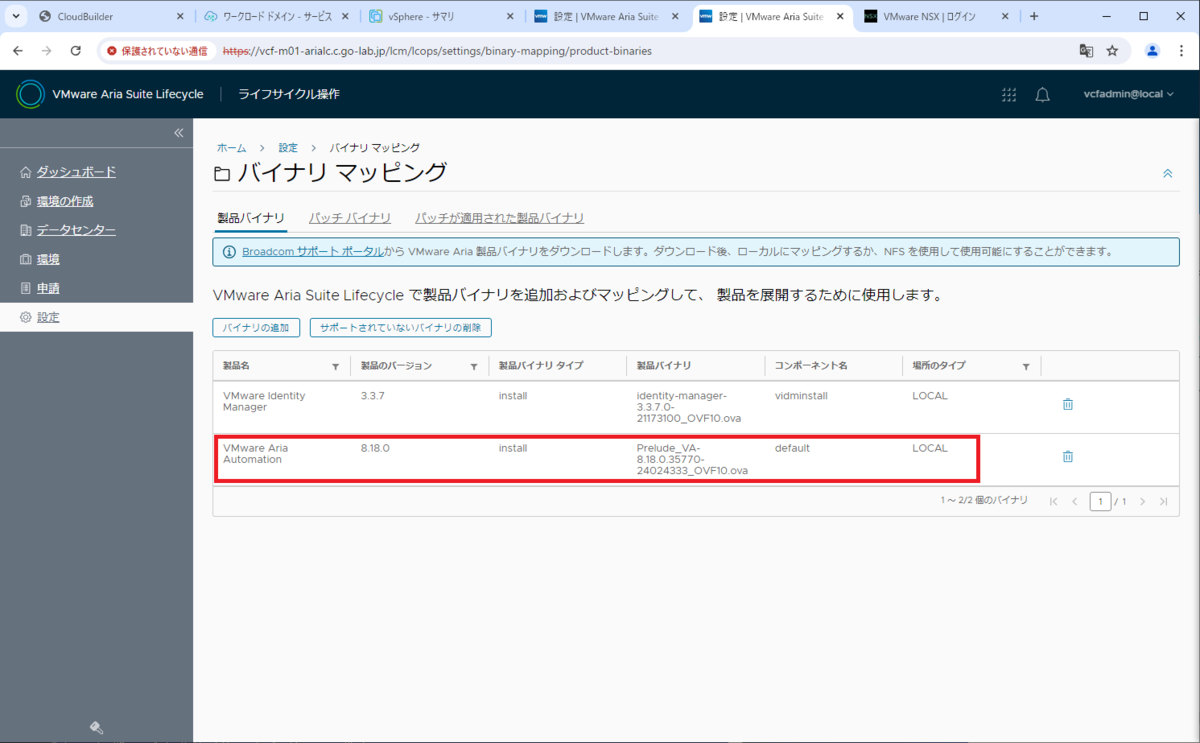
Task: Close the vSphere - サマリ browser tab
Action: coord(510,16)
